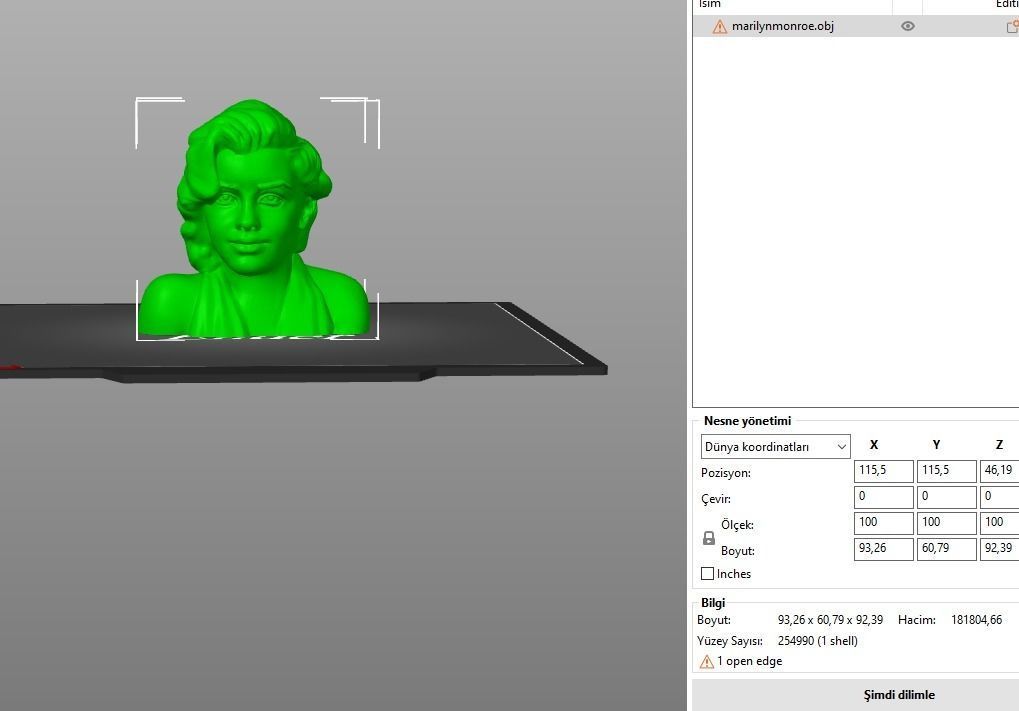Click the Boyut Y size field
1019x711 pixels.
coord(946,549)
